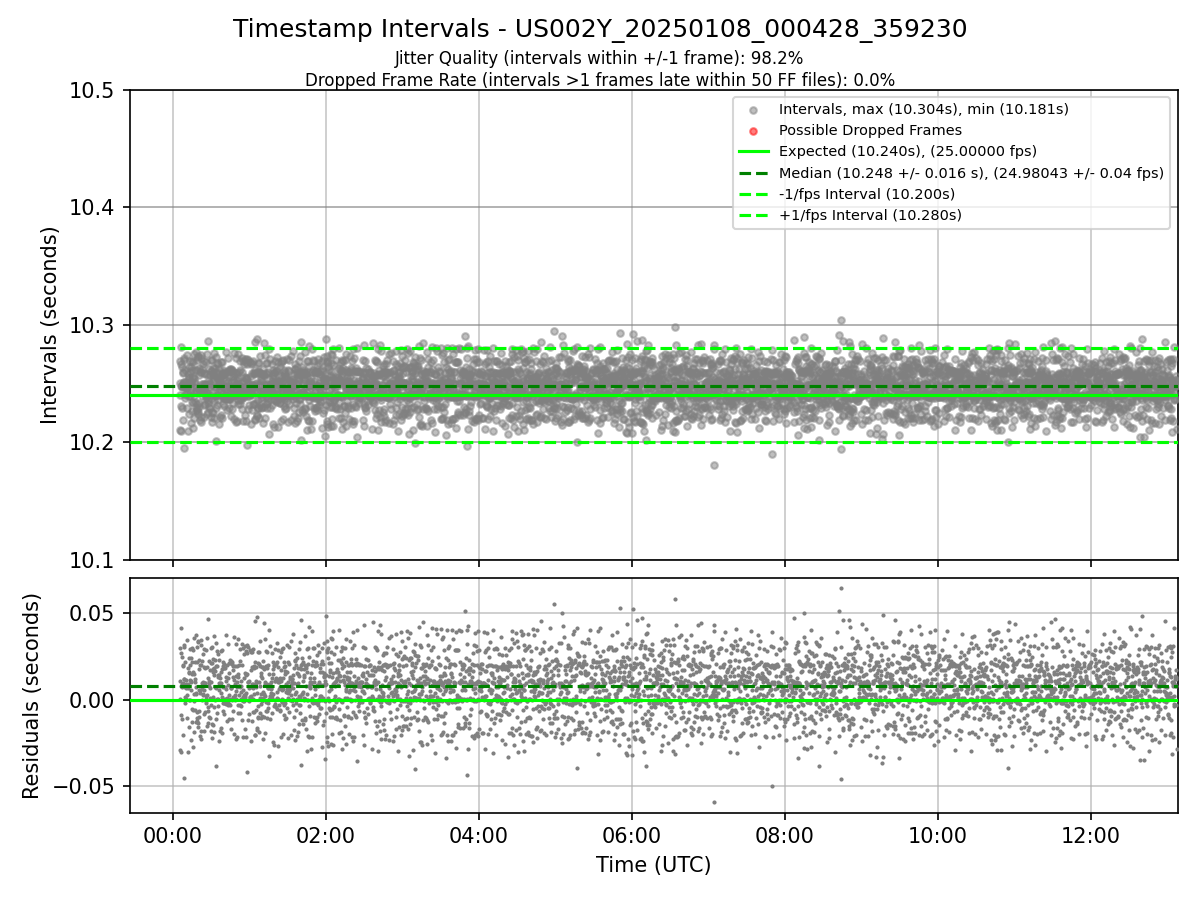Viewport: 1200px width, 900px height.
Task: Click the legend entry '+1/fps Interval (10.280s)'
Action: click(870, 215)
